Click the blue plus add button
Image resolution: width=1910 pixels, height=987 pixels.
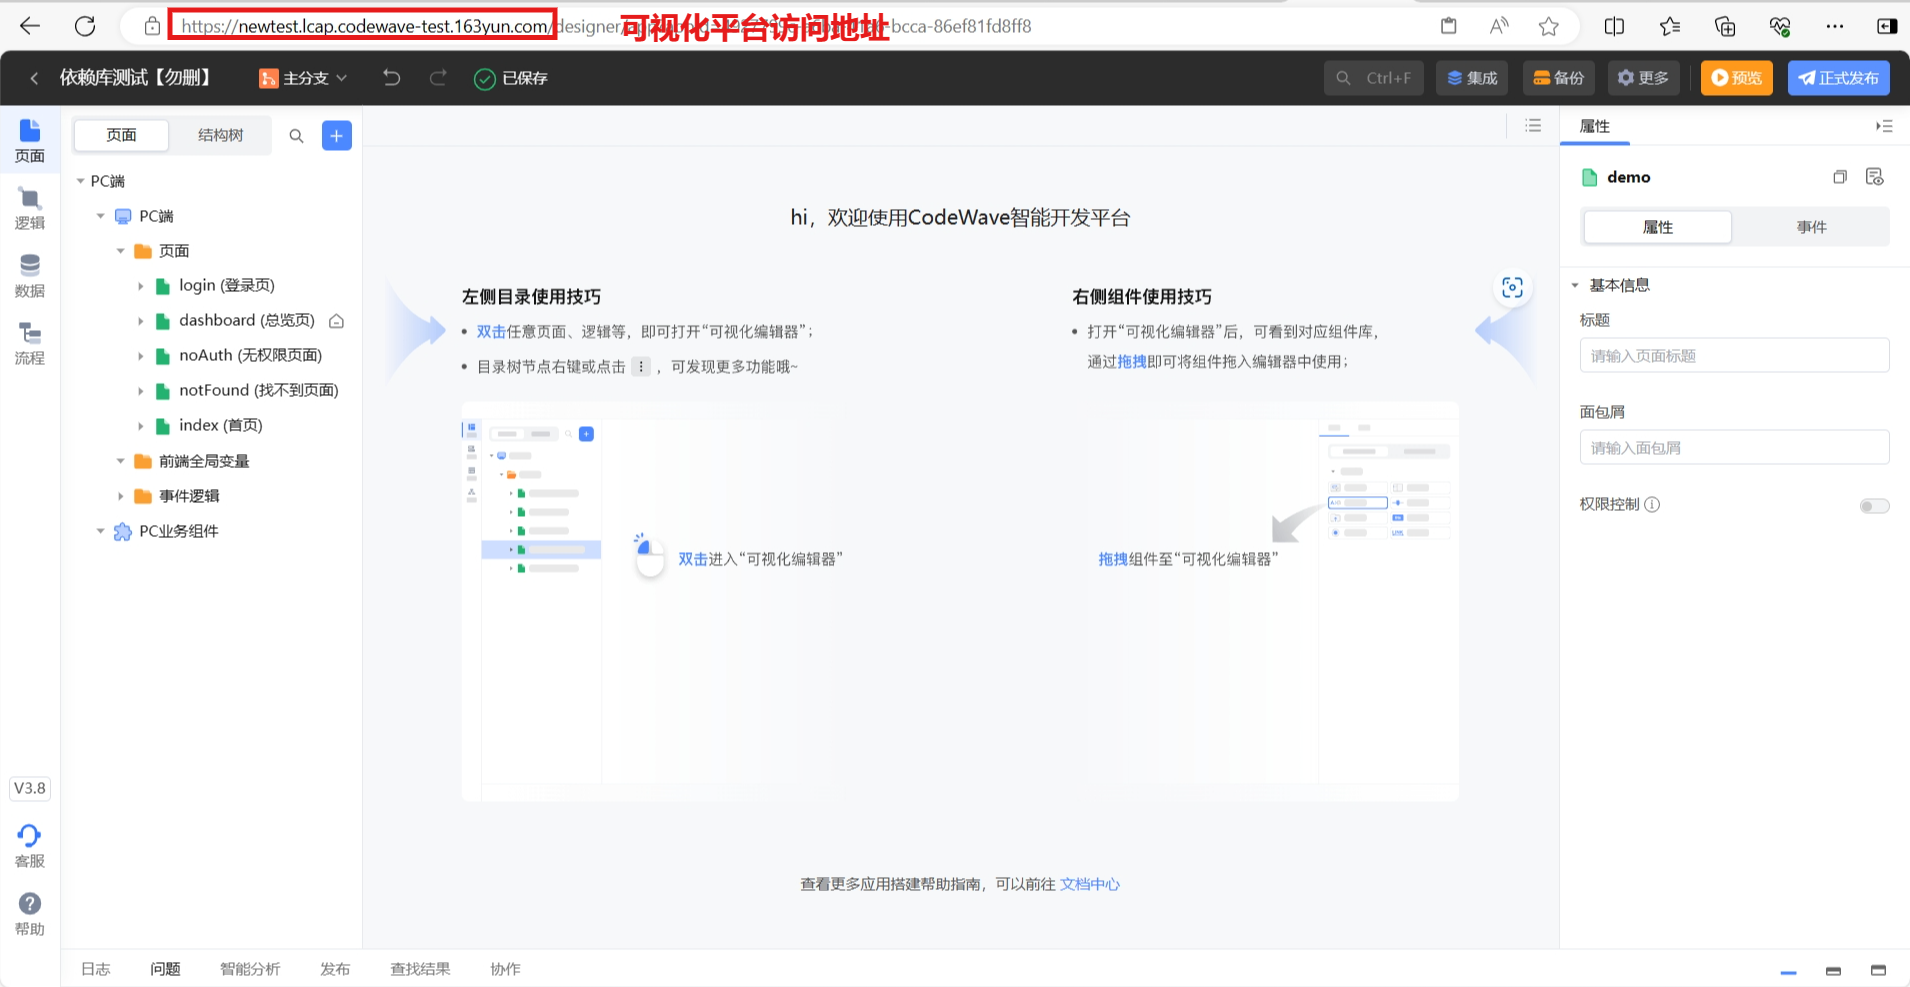click(x=337, y=135)
